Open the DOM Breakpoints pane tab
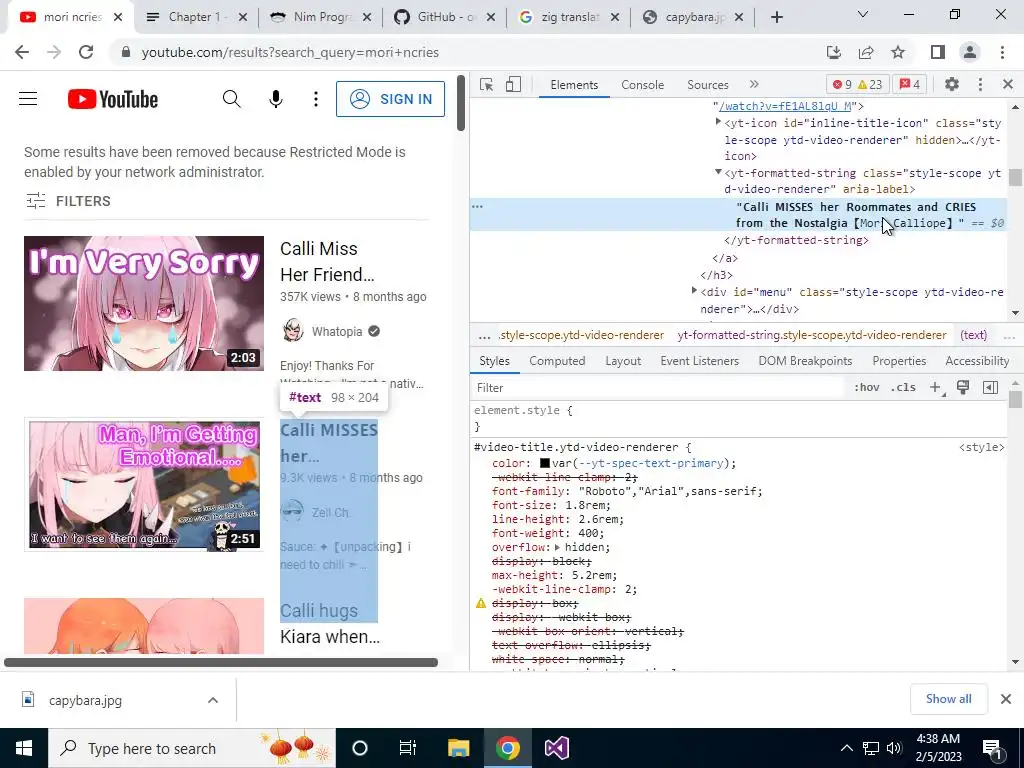 pos(805,361)
